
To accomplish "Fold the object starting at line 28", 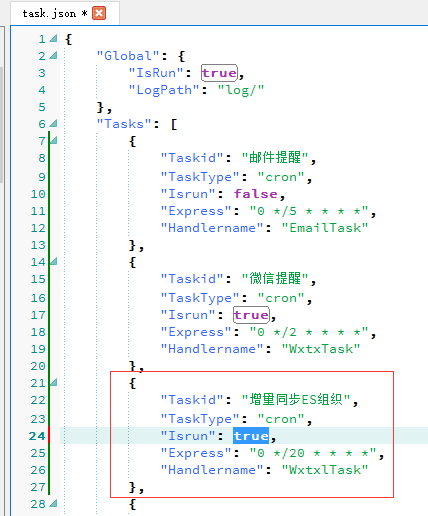I will [x=53, y=503].
